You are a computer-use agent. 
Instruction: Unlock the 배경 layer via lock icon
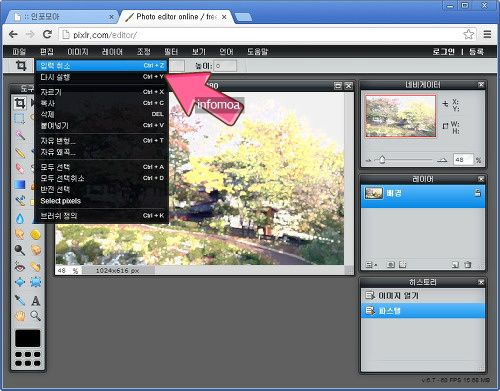(477, 193)
